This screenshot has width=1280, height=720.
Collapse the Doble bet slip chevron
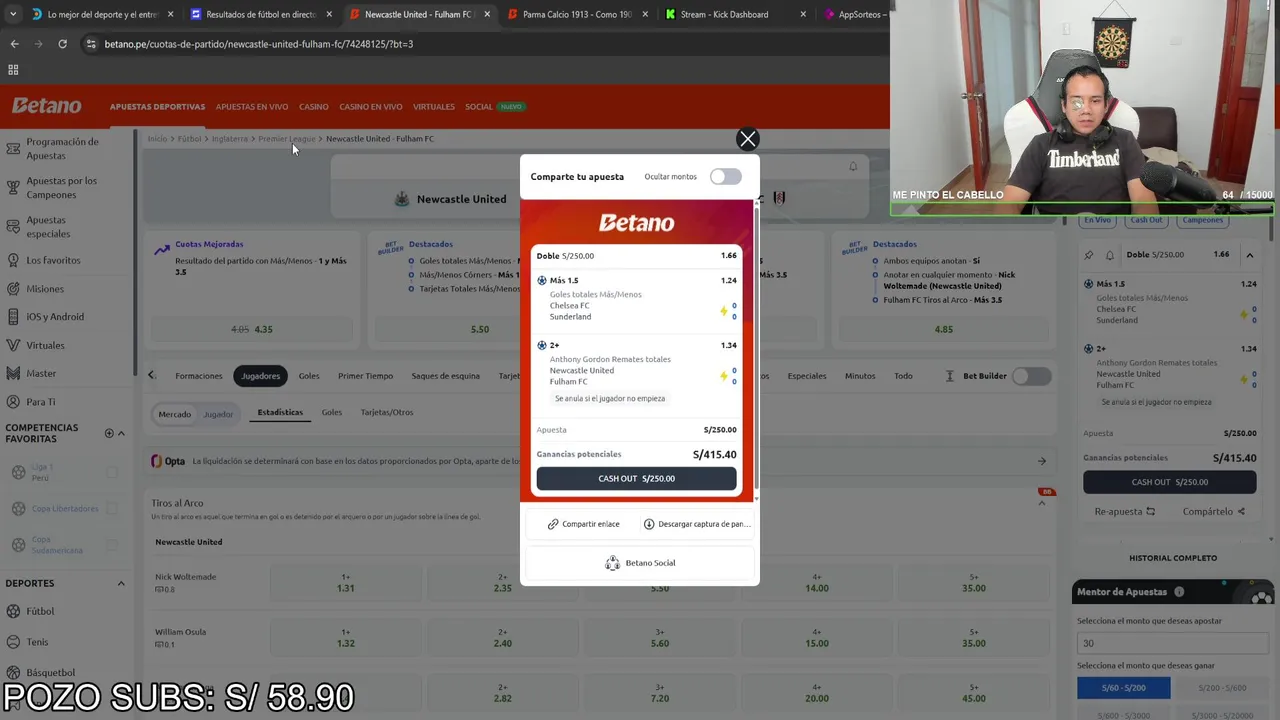tap(1250, 255)
